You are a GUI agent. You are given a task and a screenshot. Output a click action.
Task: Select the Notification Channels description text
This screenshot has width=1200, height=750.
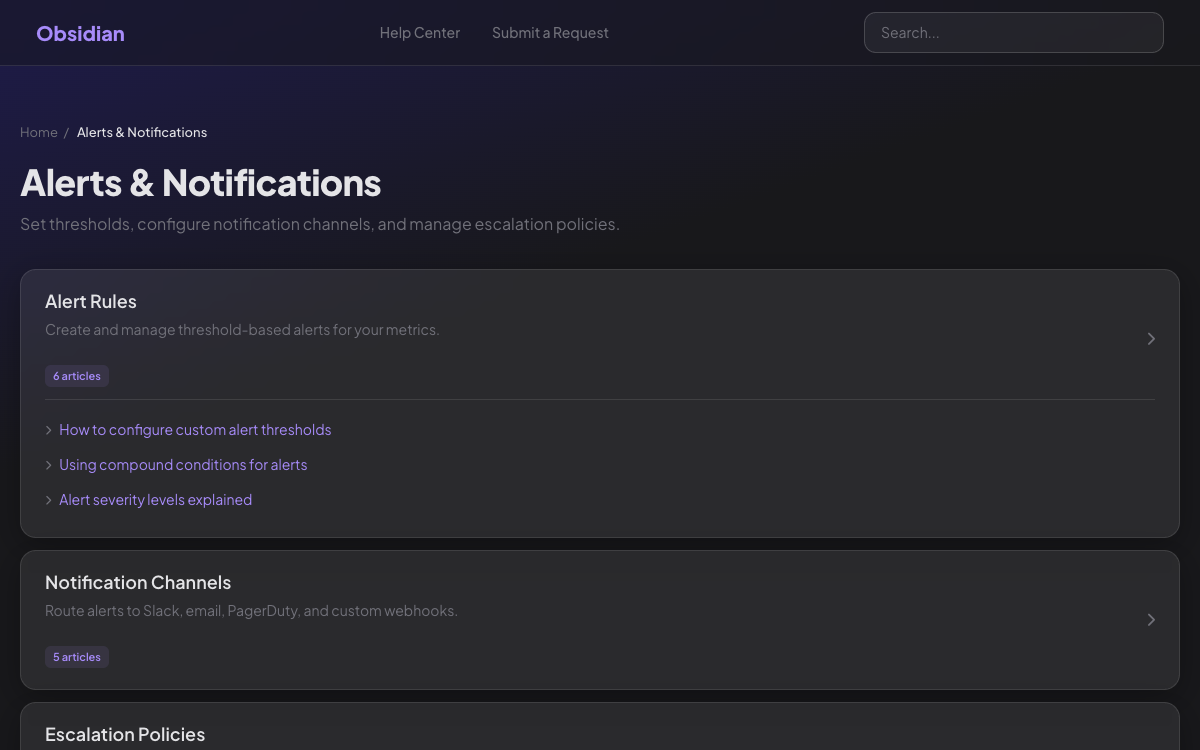tap(251, 611)
